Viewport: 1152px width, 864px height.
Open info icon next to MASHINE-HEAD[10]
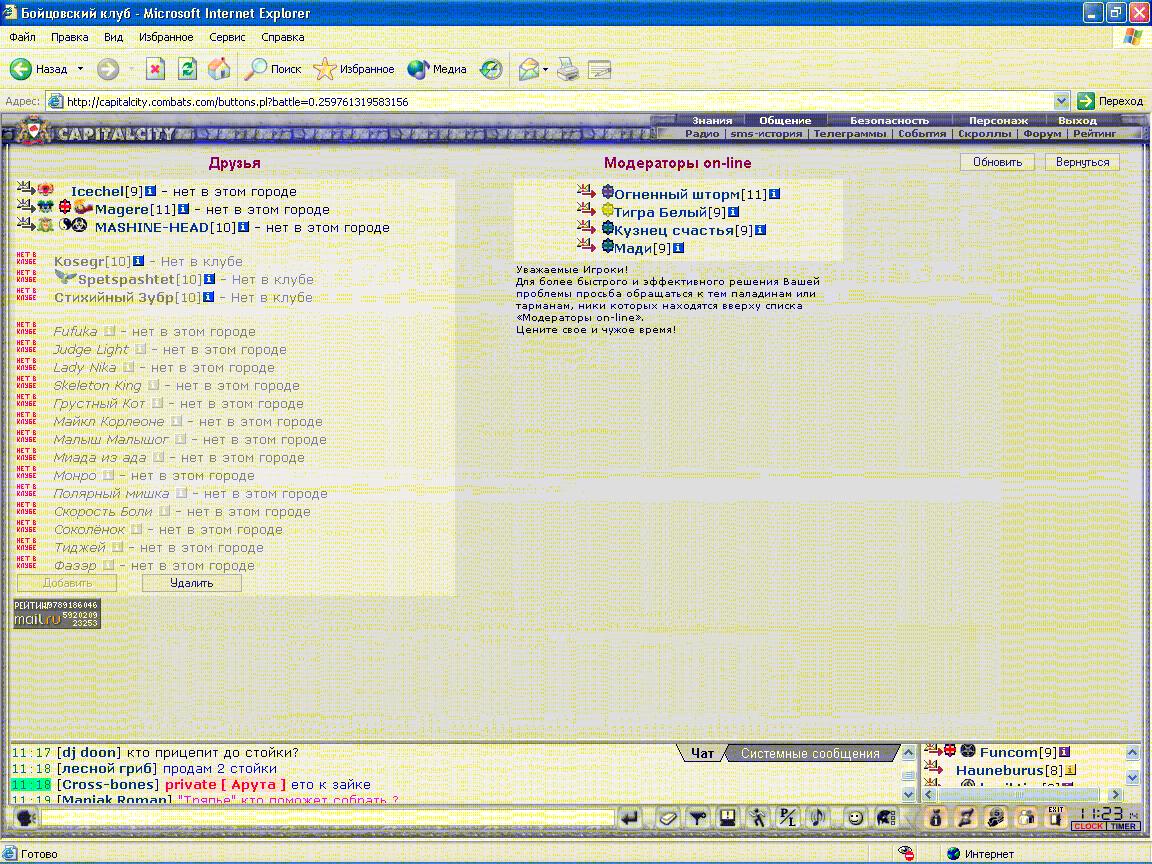tap(243, 227)
